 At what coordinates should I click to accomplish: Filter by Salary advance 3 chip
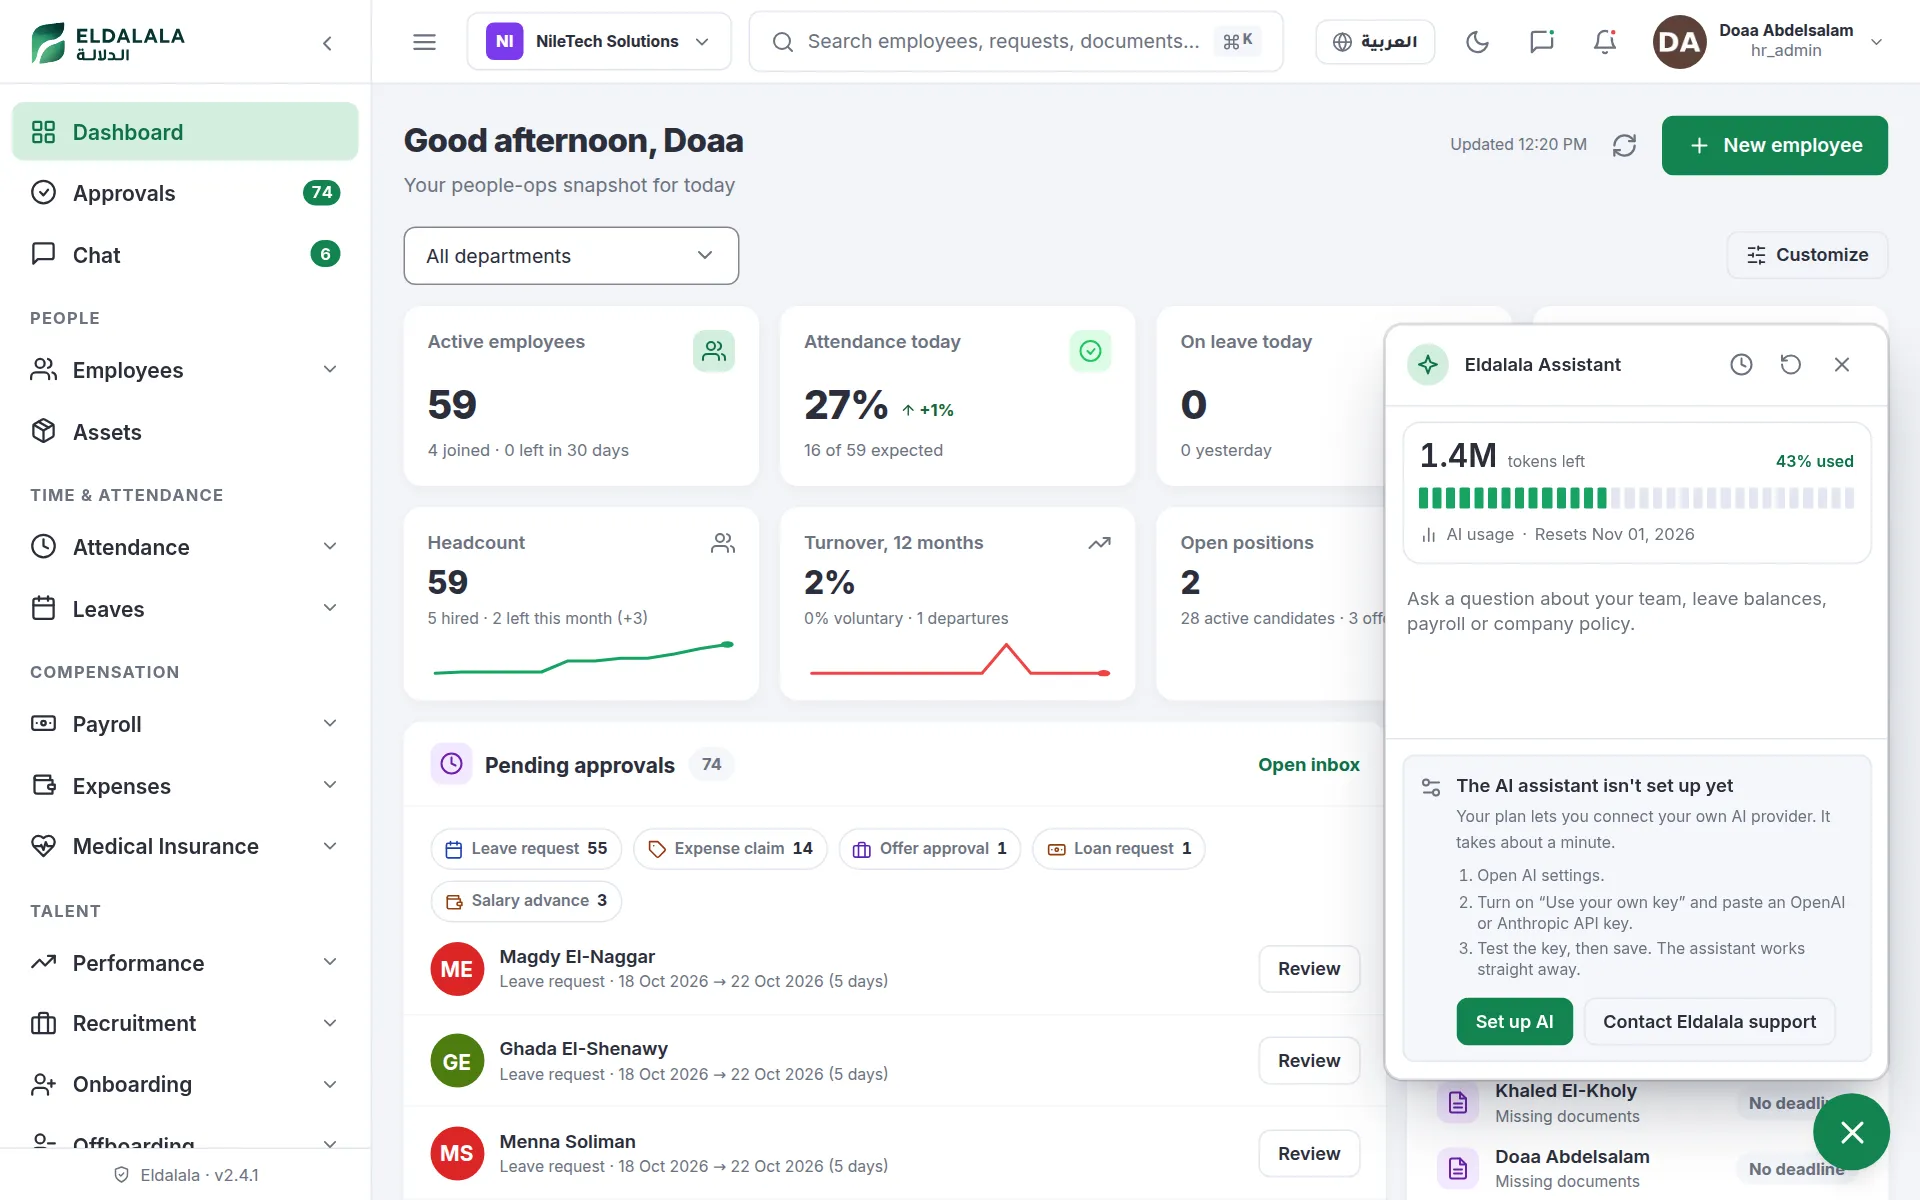coord(526,901)
